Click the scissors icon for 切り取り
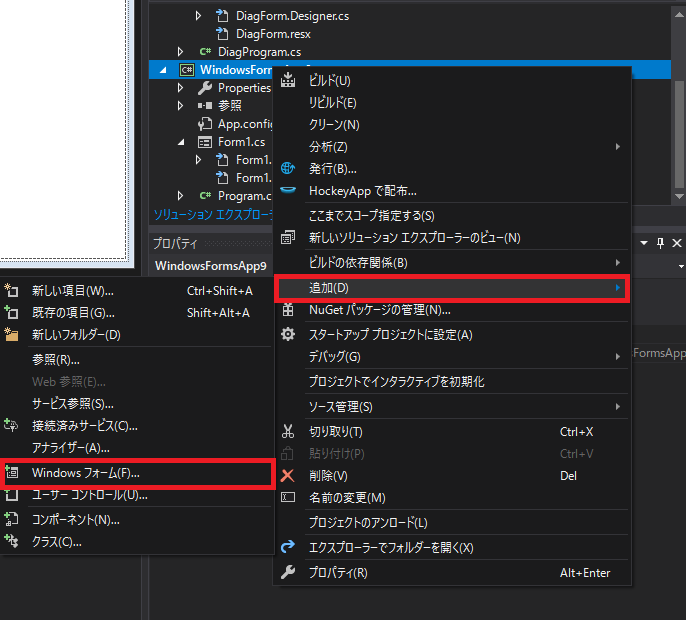This screenshot has width=686, height=620. click(288, 431)
